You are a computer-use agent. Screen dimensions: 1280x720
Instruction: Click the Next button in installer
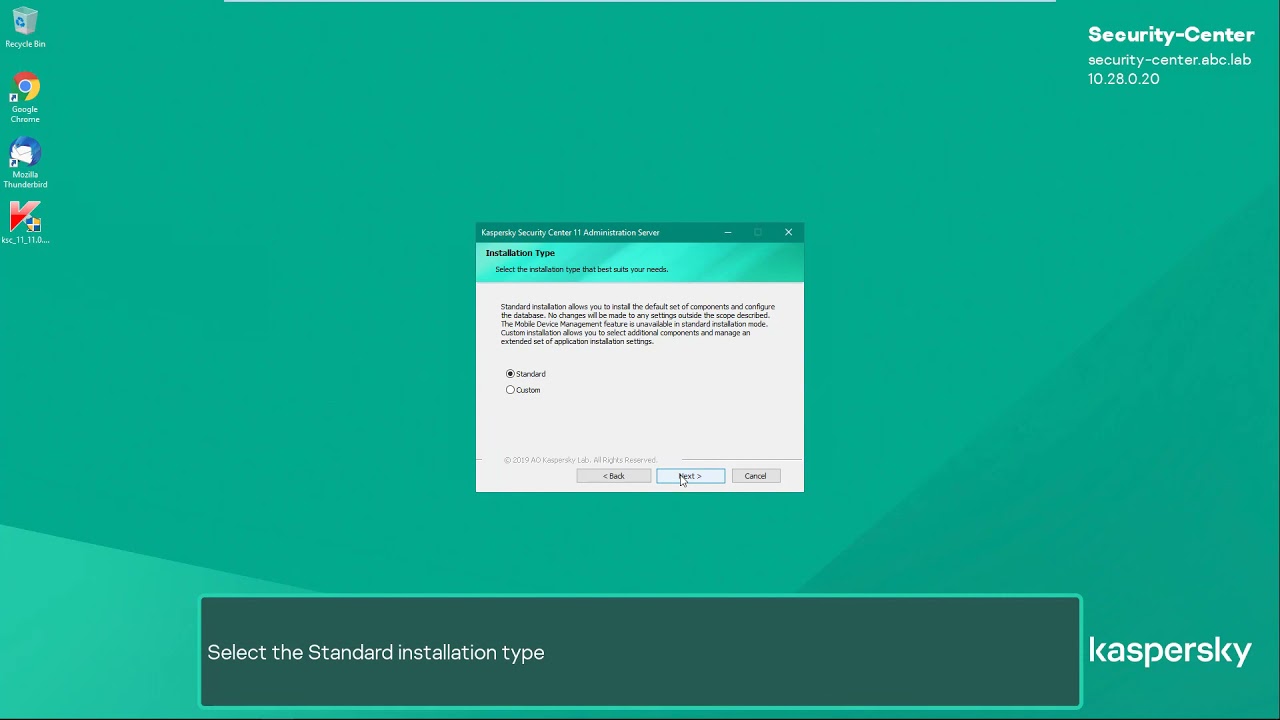pyautogui.click(x=690, y=476)
